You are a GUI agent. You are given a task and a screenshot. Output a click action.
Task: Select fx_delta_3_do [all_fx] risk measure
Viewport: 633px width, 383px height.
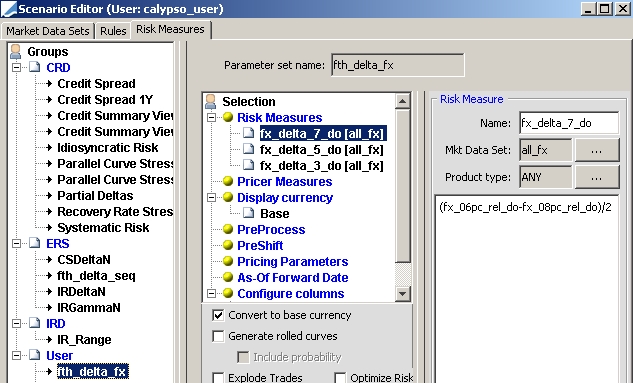tap(321, 165)
